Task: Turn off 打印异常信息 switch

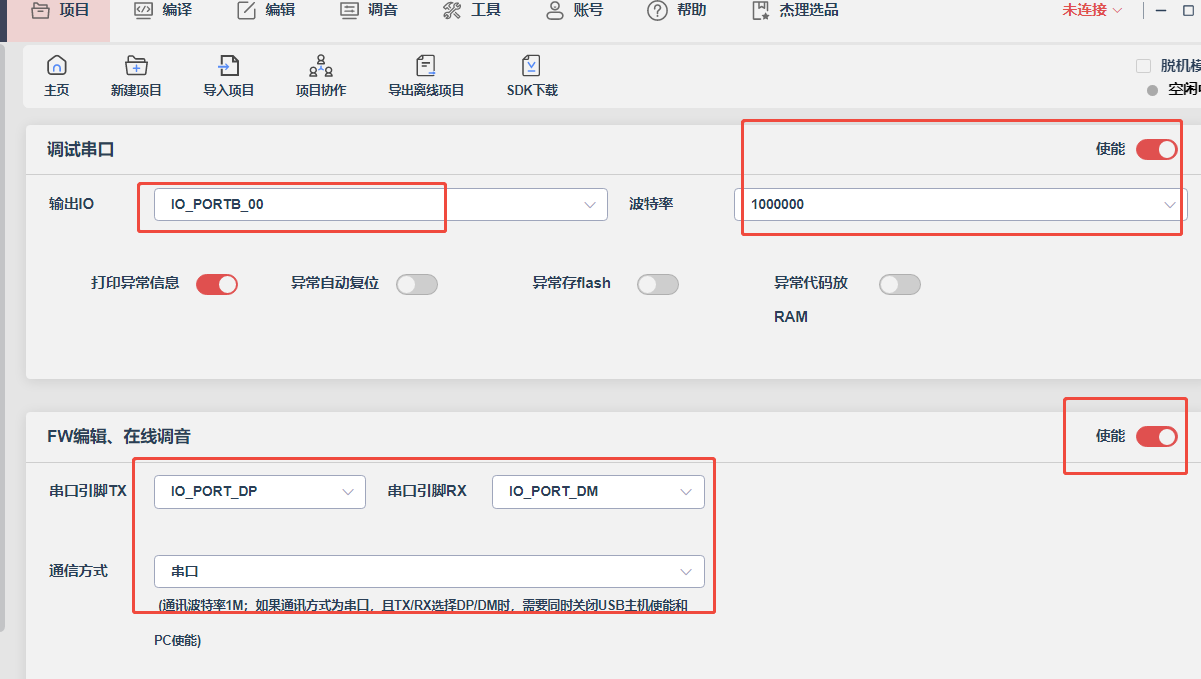Action: tap(217, 284)
